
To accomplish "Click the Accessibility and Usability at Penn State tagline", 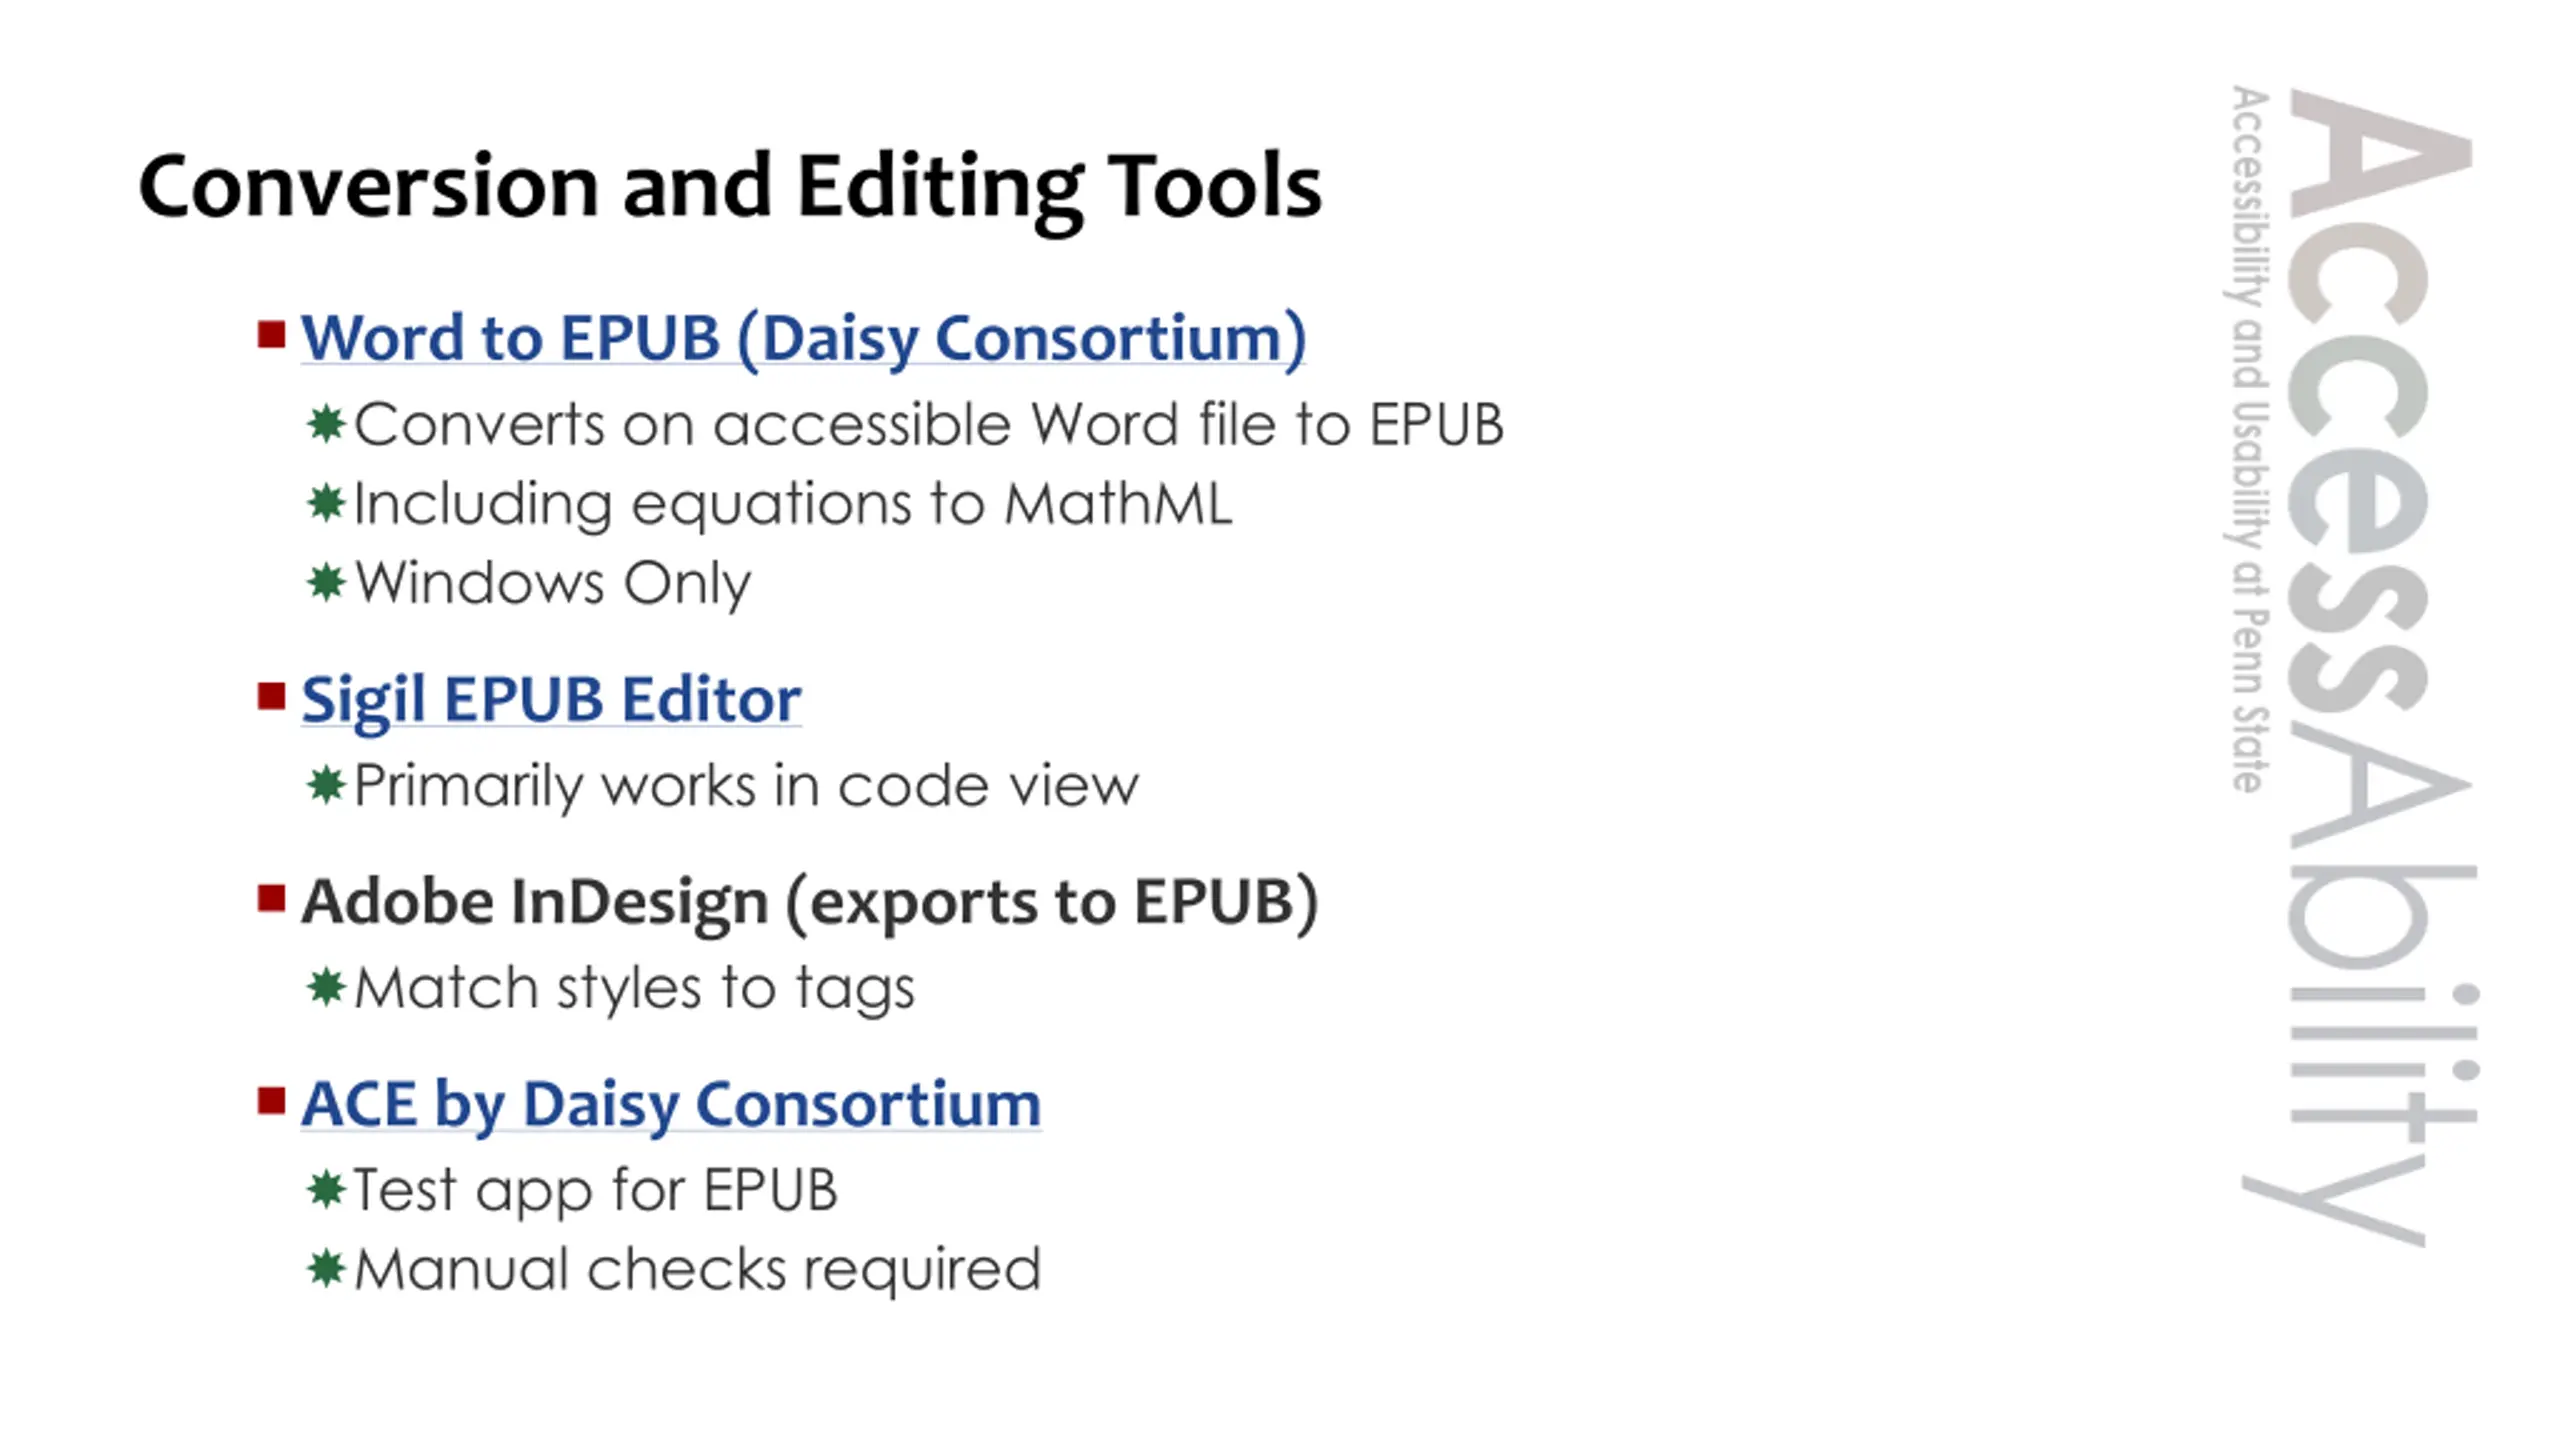I will [2248, 440].
